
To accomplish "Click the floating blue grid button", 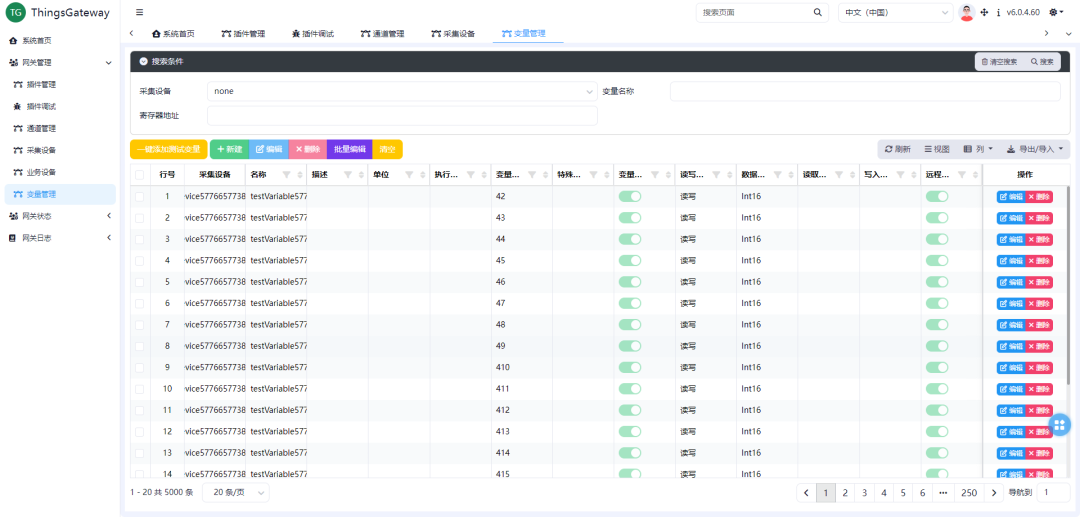I will [x=1060, y=425].
